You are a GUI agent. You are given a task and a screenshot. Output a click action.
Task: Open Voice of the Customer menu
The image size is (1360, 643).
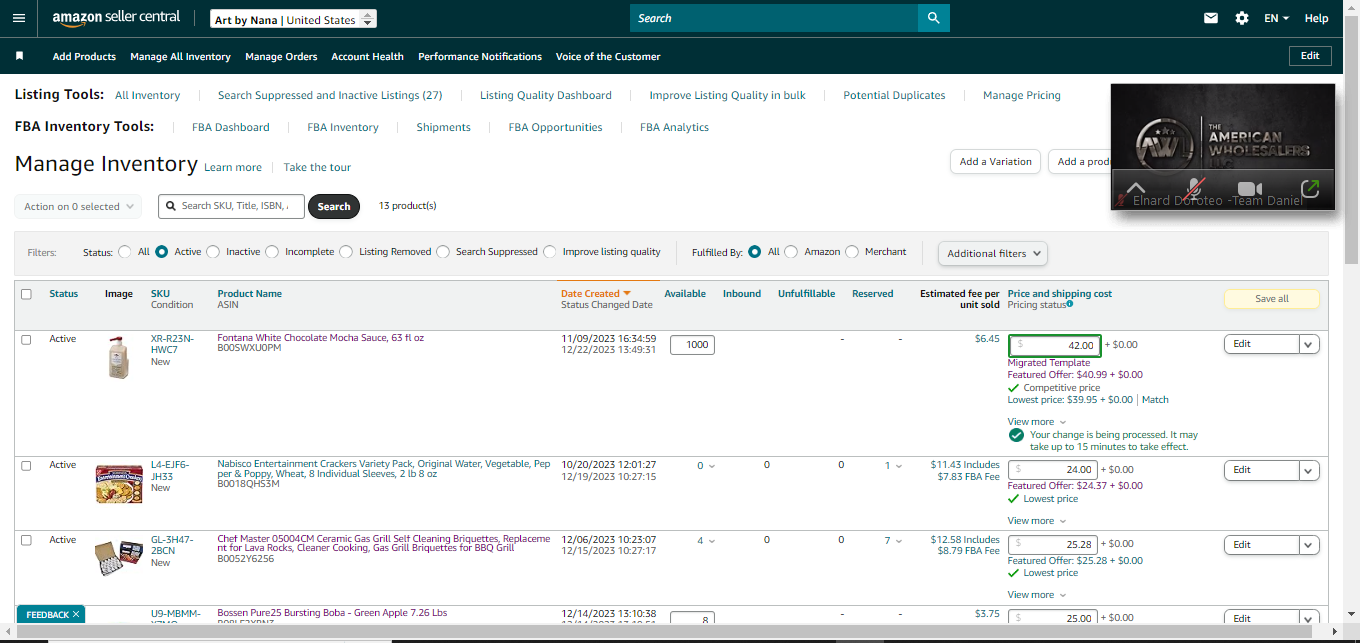coord(608,56)
